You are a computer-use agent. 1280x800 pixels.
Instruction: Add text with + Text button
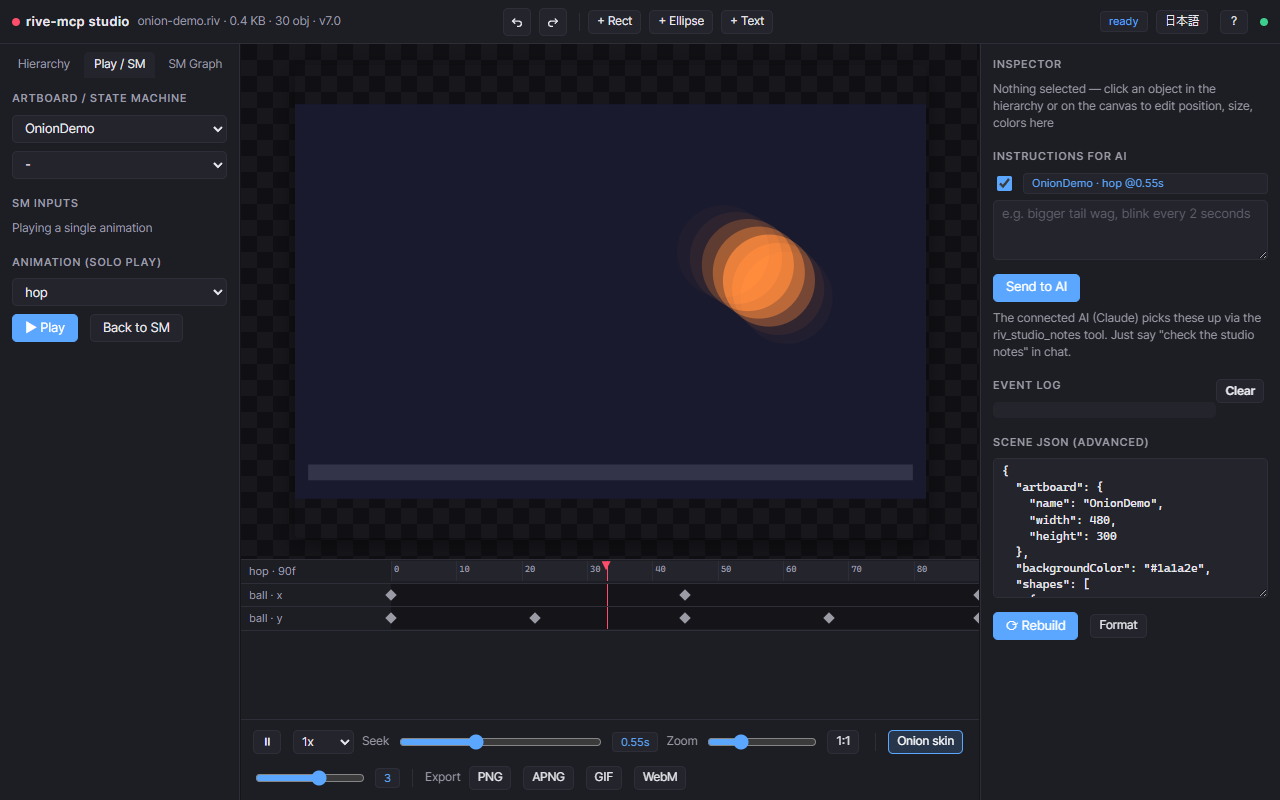coord(747,21)
